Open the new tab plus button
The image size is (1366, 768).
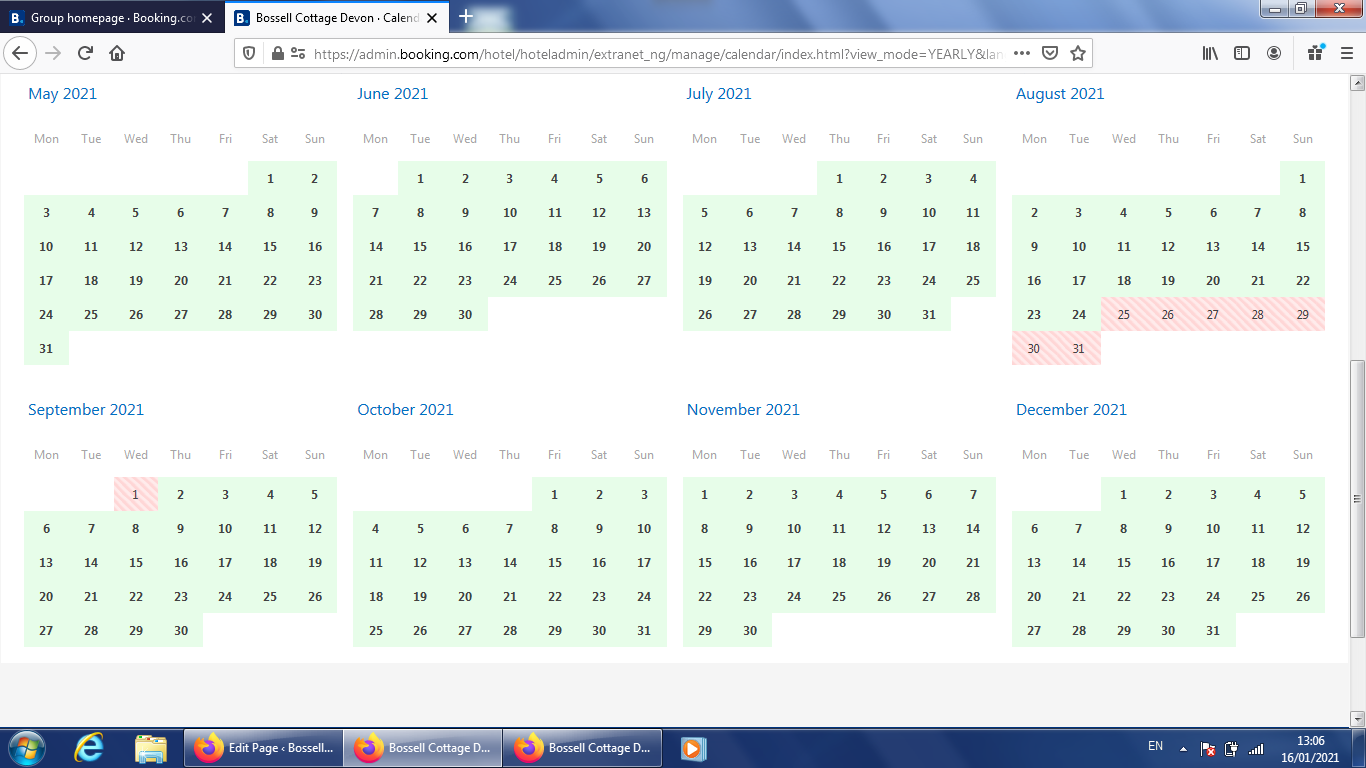point(465,17)
